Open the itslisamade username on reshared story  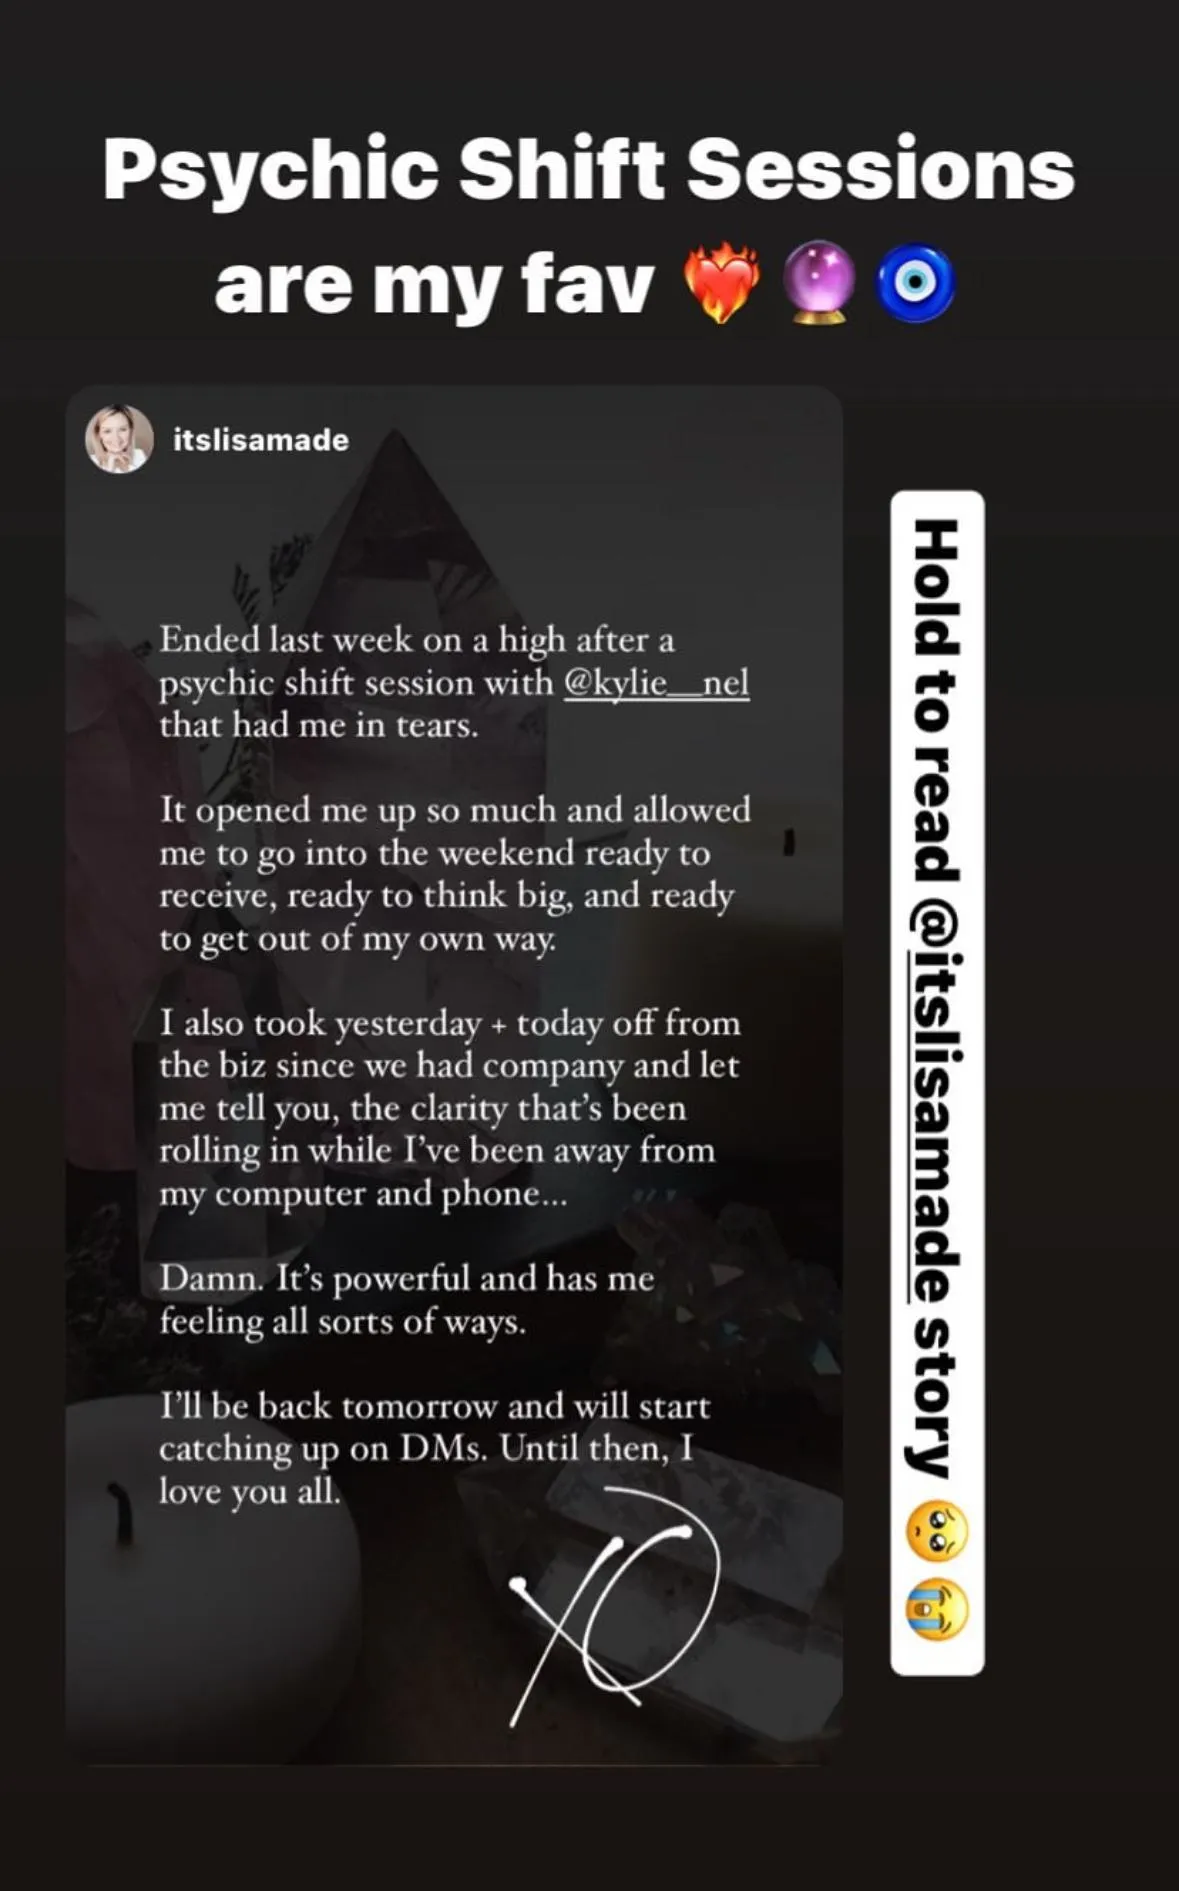261,440
